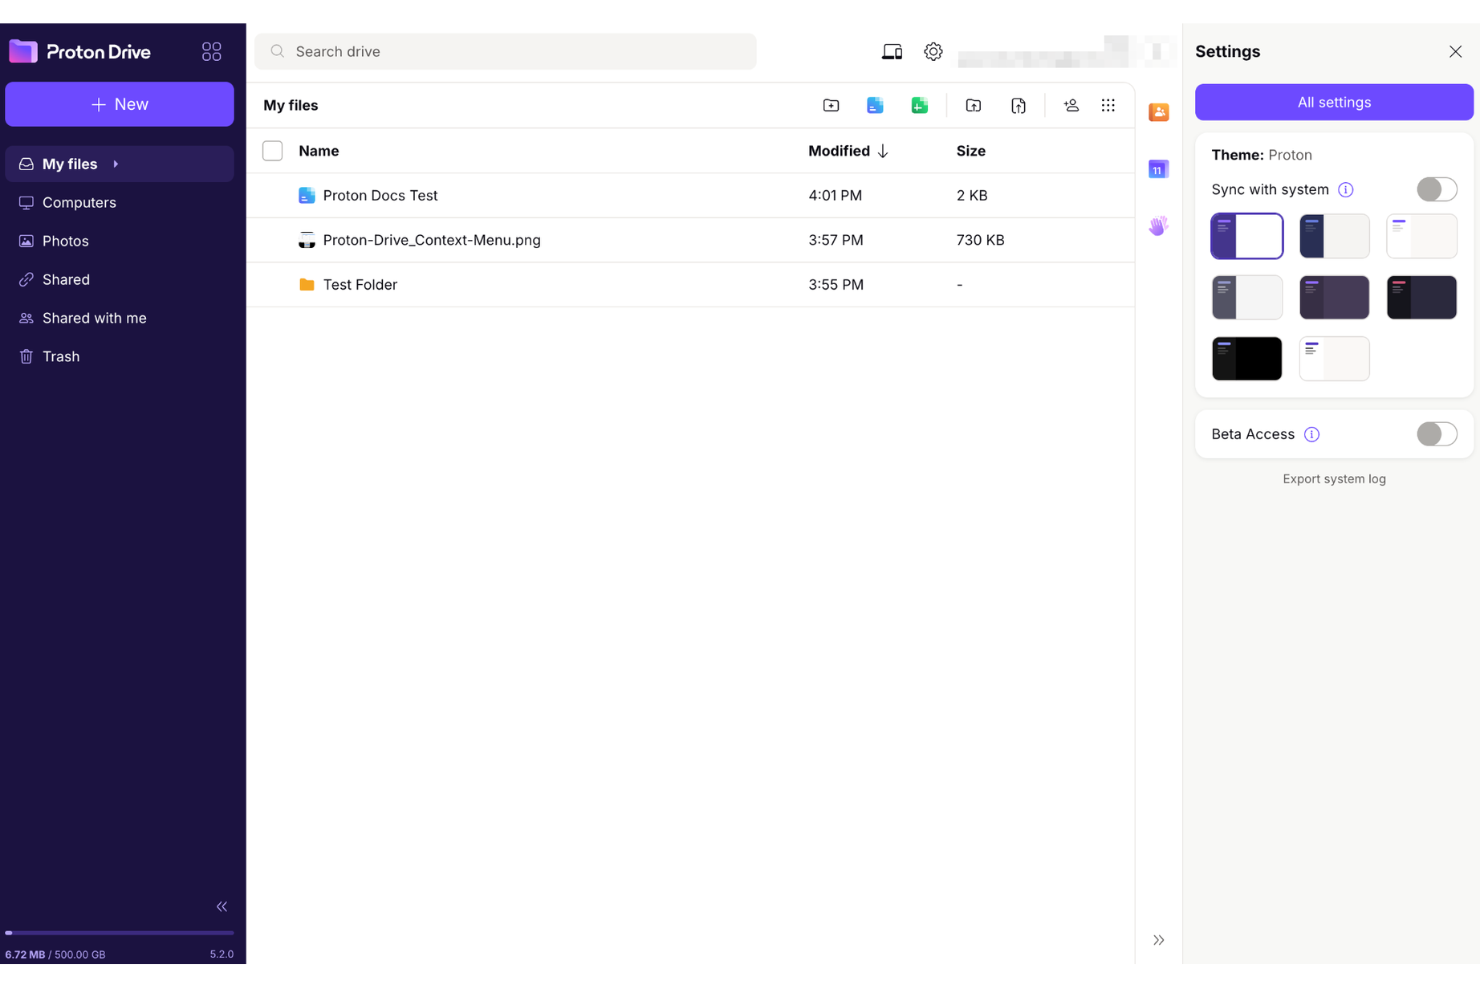
Task: Open the desktop/mobile apps download icon
Action: (892, 51)
